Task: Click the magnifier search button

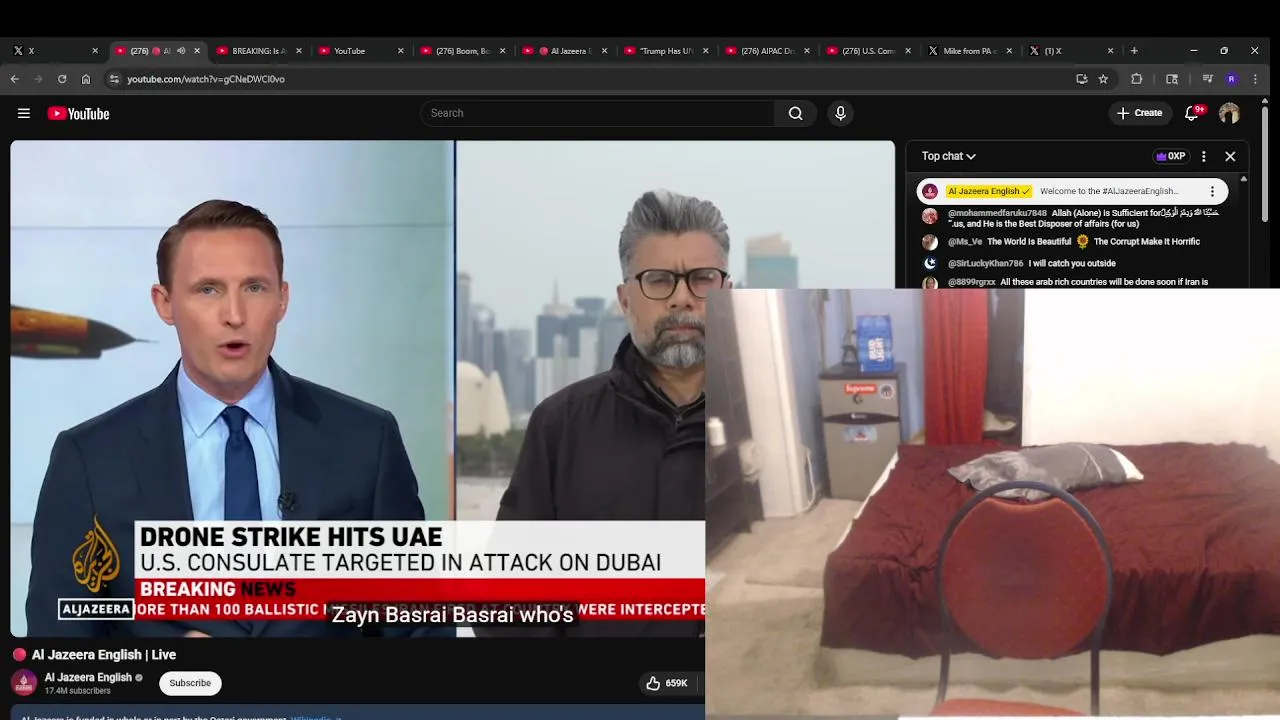Action: click(795, 113)
